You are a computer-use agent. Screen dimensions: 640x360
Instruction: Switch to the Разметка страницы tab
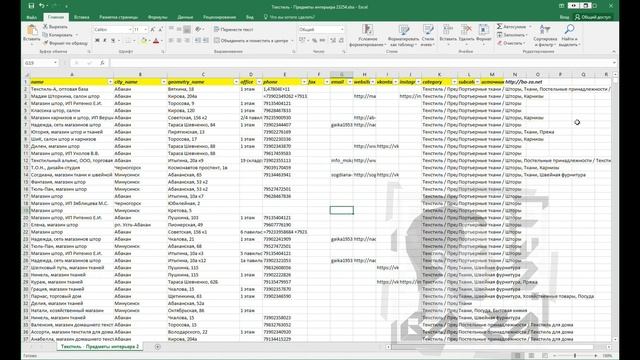(118, 17)
